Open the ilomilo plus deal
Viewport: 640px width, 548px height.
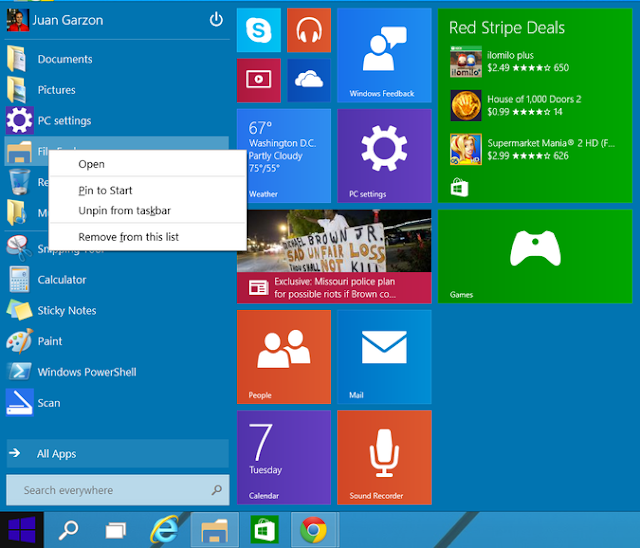[510, 62]
